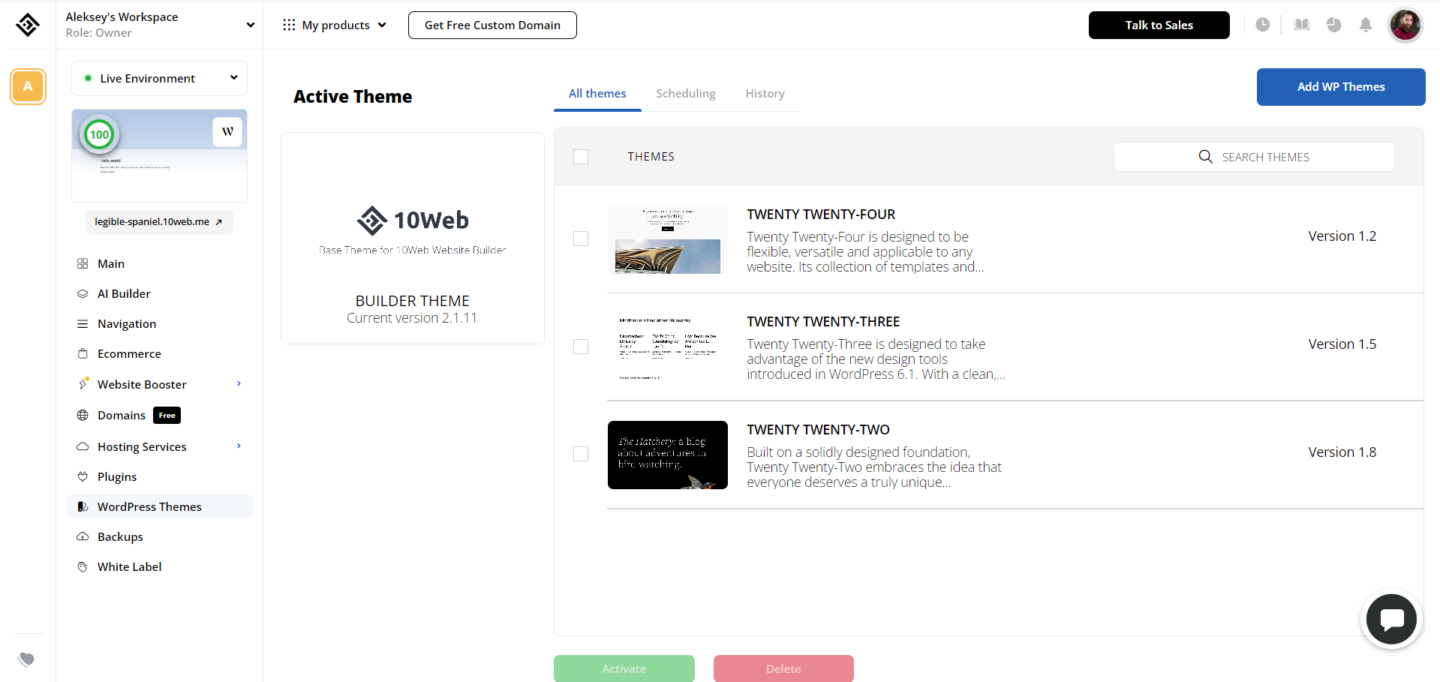Open the book documentation icon
The image size is (1440, 682).
(1301, 25)
